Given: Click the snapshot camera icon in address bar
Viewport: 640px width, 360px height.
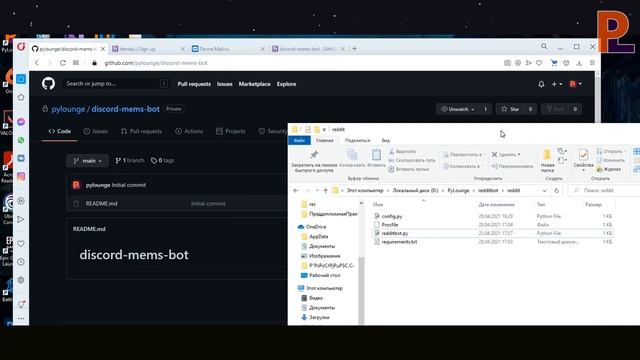Looking at the screenshot, I should [x=507, y=63].
